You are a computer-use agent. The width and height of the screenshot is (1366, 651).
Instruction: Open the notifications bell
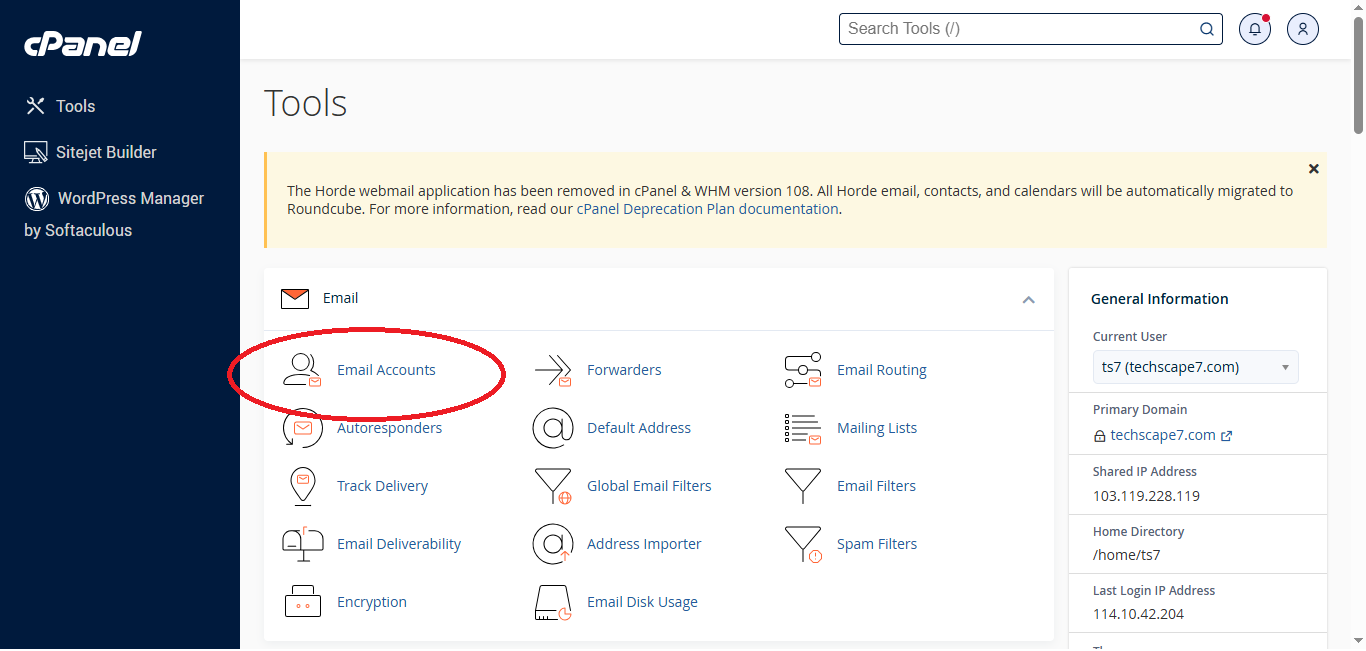coord(1255,29)
